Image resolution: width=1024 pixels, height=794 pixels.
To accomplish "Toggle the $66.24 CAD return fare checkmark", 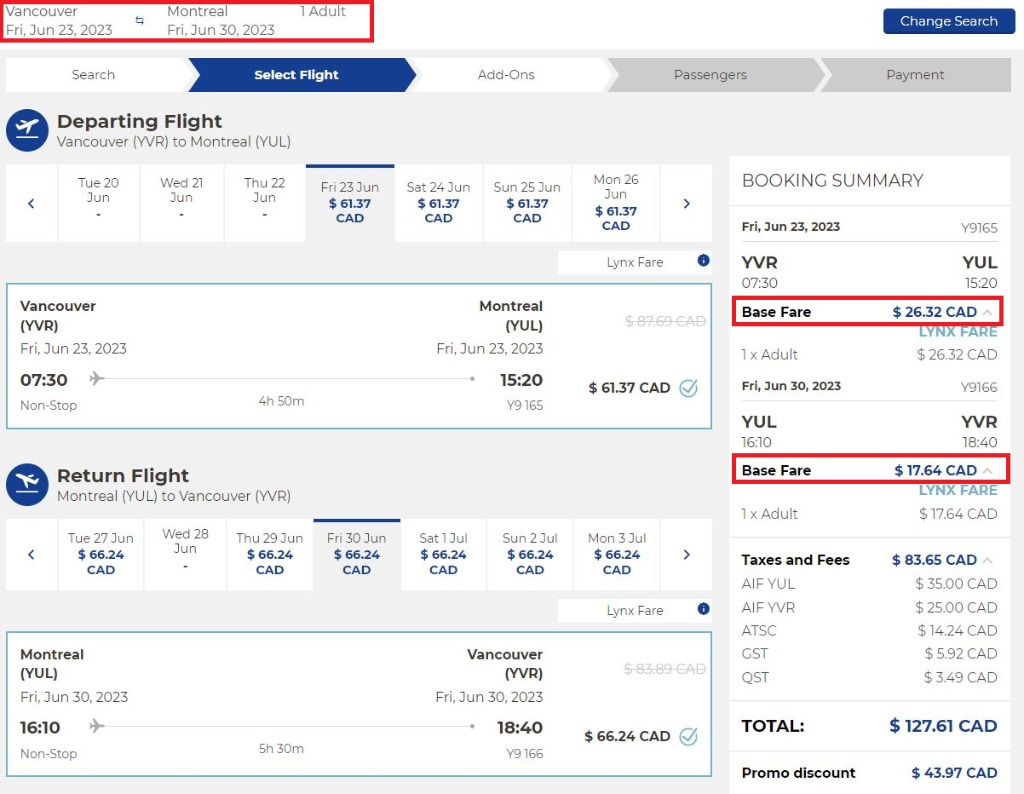I will [688, 736].
